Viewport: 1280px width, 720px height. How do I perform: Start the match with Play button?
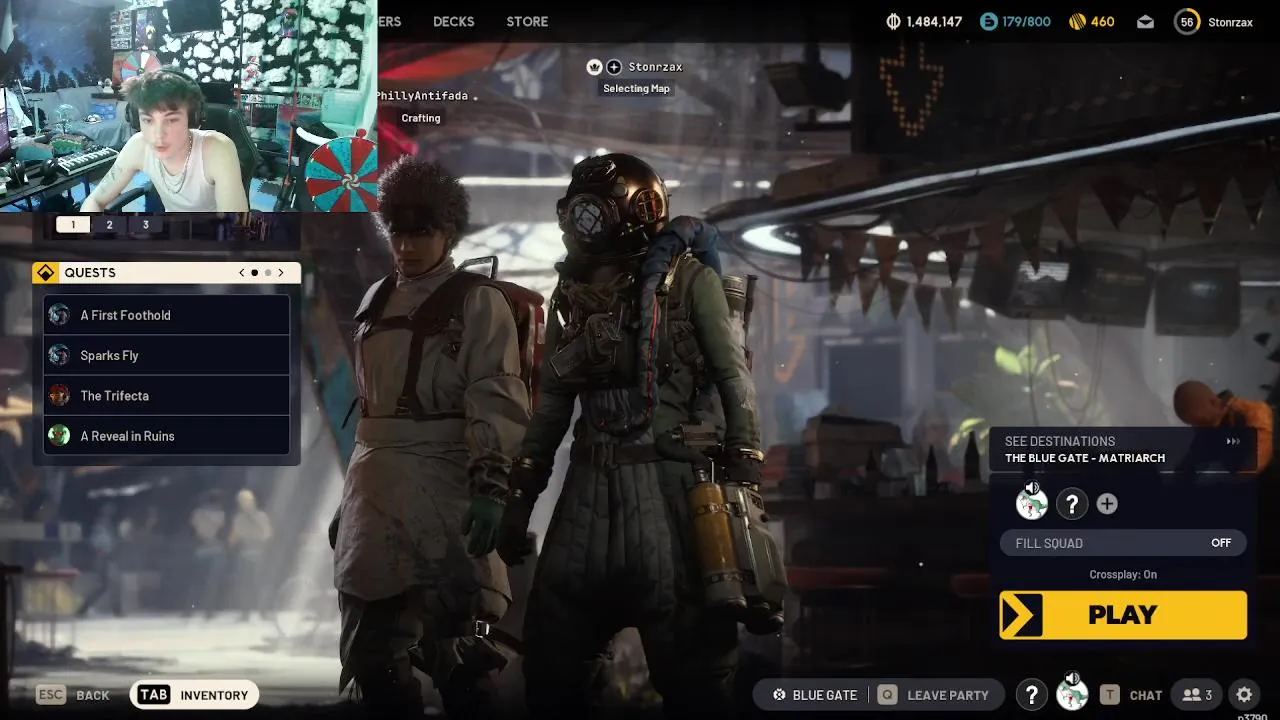[x=1123, y=615]
